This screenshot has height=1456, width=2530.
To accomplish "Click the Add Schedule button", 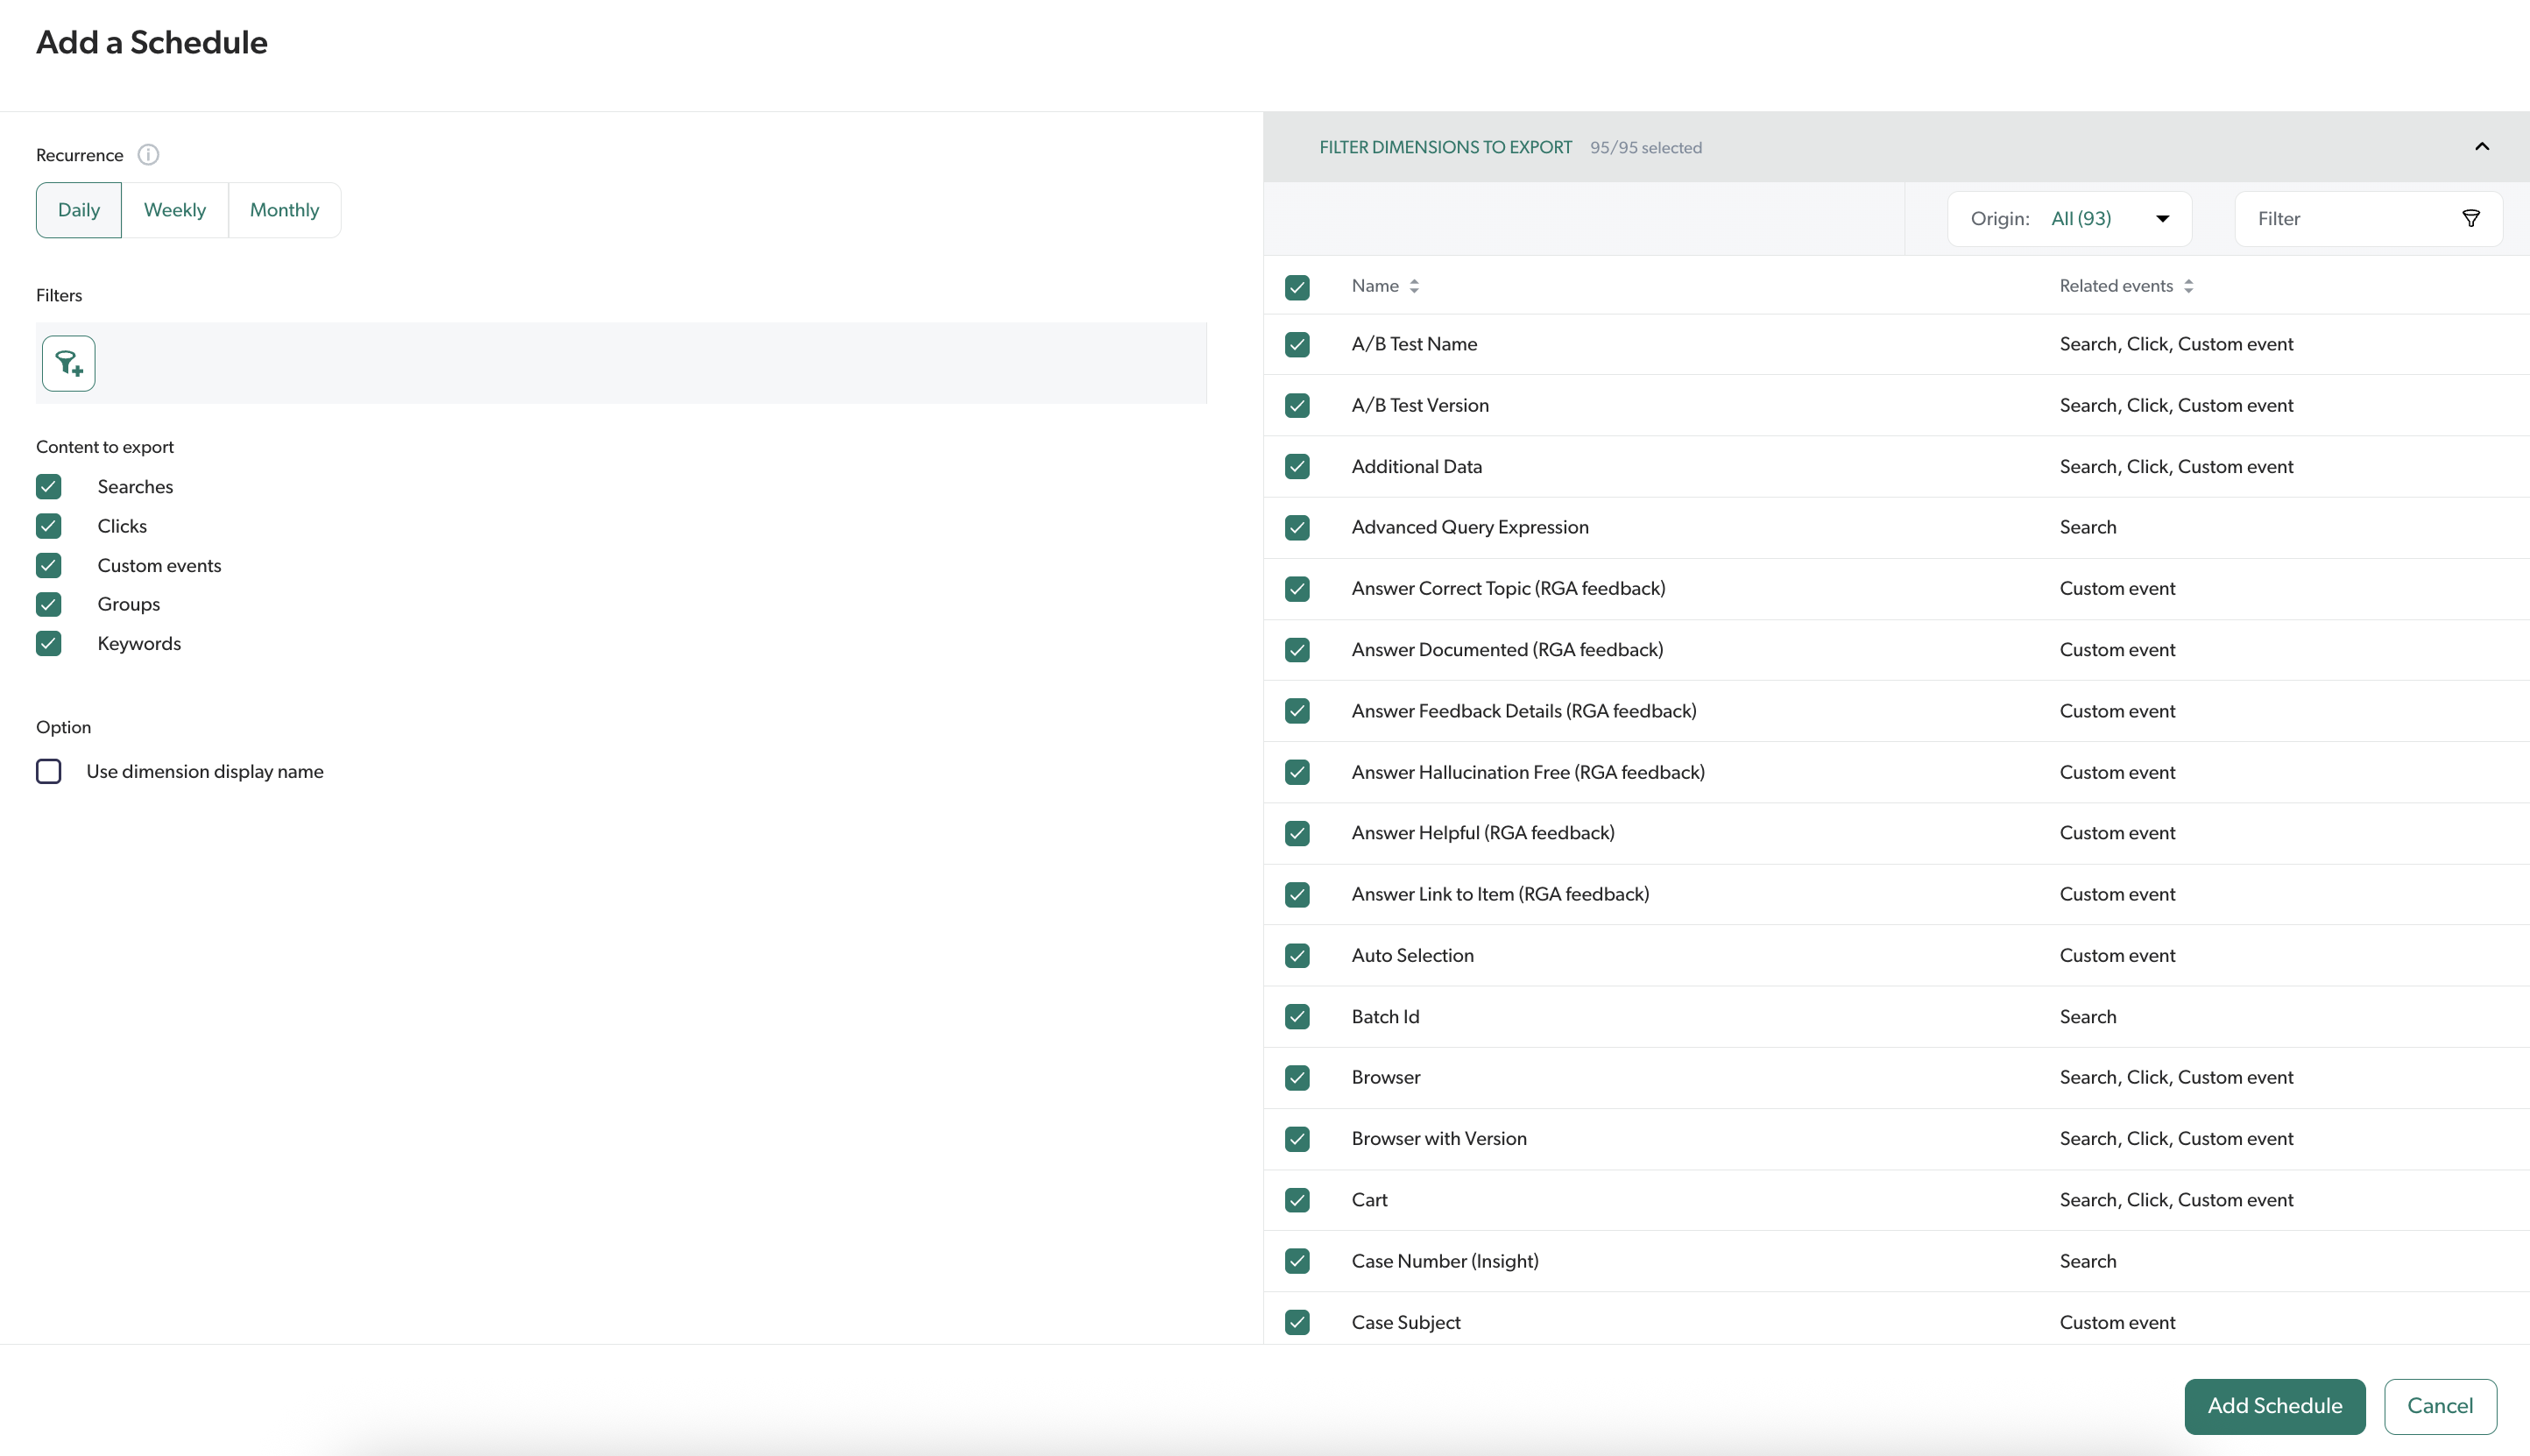I will tap(2274, 1406).
